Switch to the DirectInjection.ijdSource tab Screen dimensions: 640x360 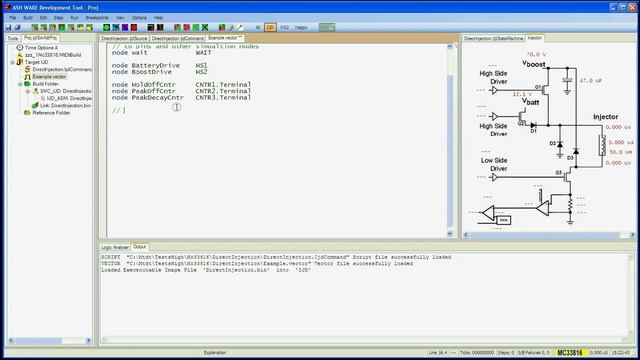(x=124, y=38)
